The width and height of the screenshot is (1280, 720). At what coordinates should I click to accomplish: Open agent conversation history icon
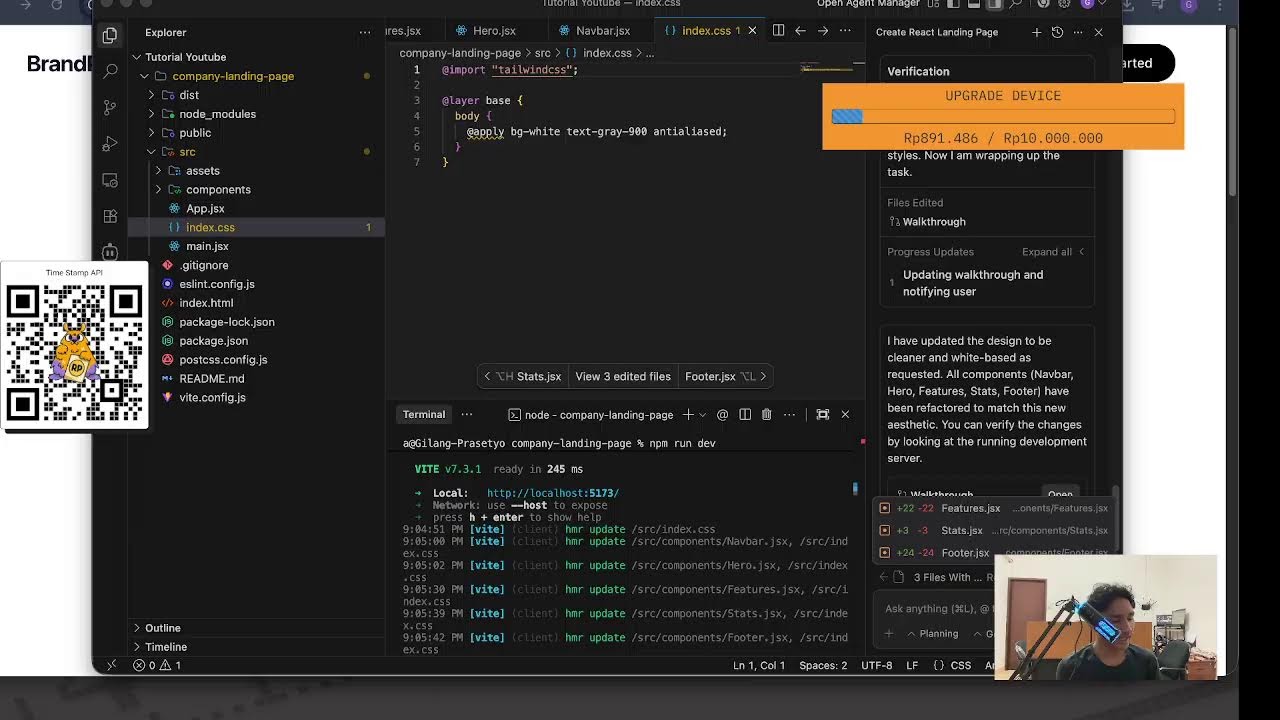(x=1057, y=32)
